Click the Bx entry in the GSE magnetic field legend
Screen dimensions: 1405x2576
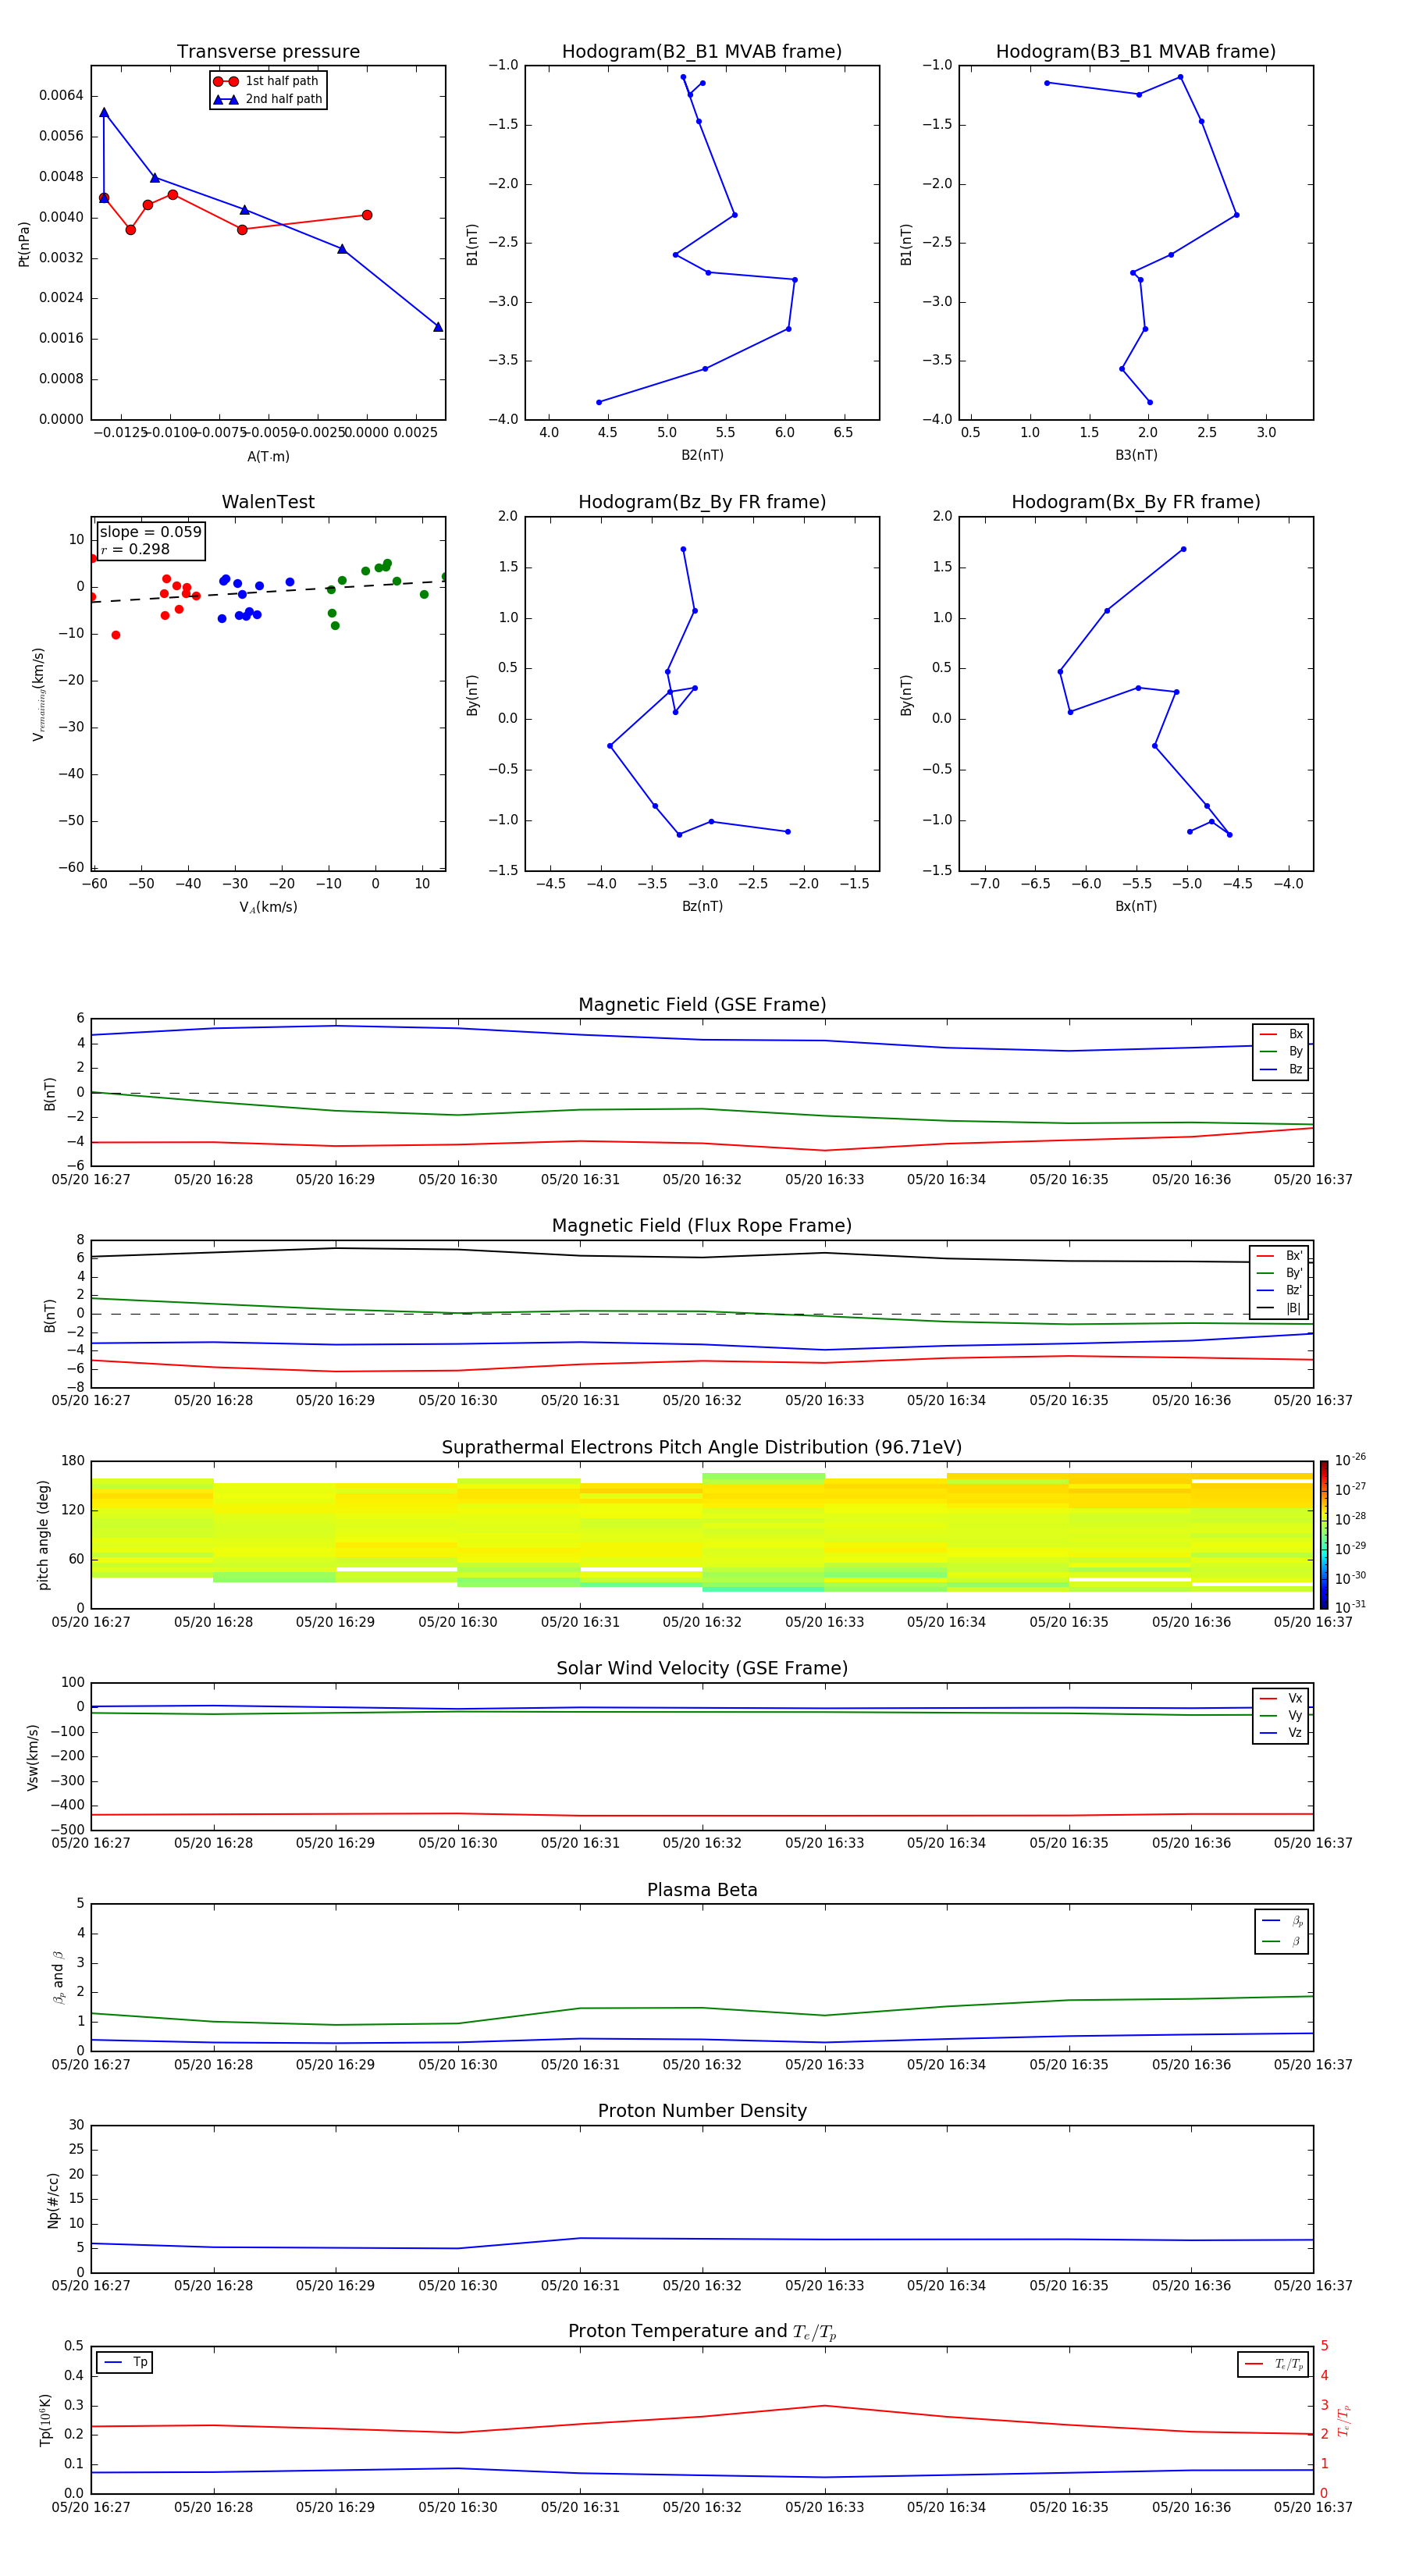tap(1282, 1034)
